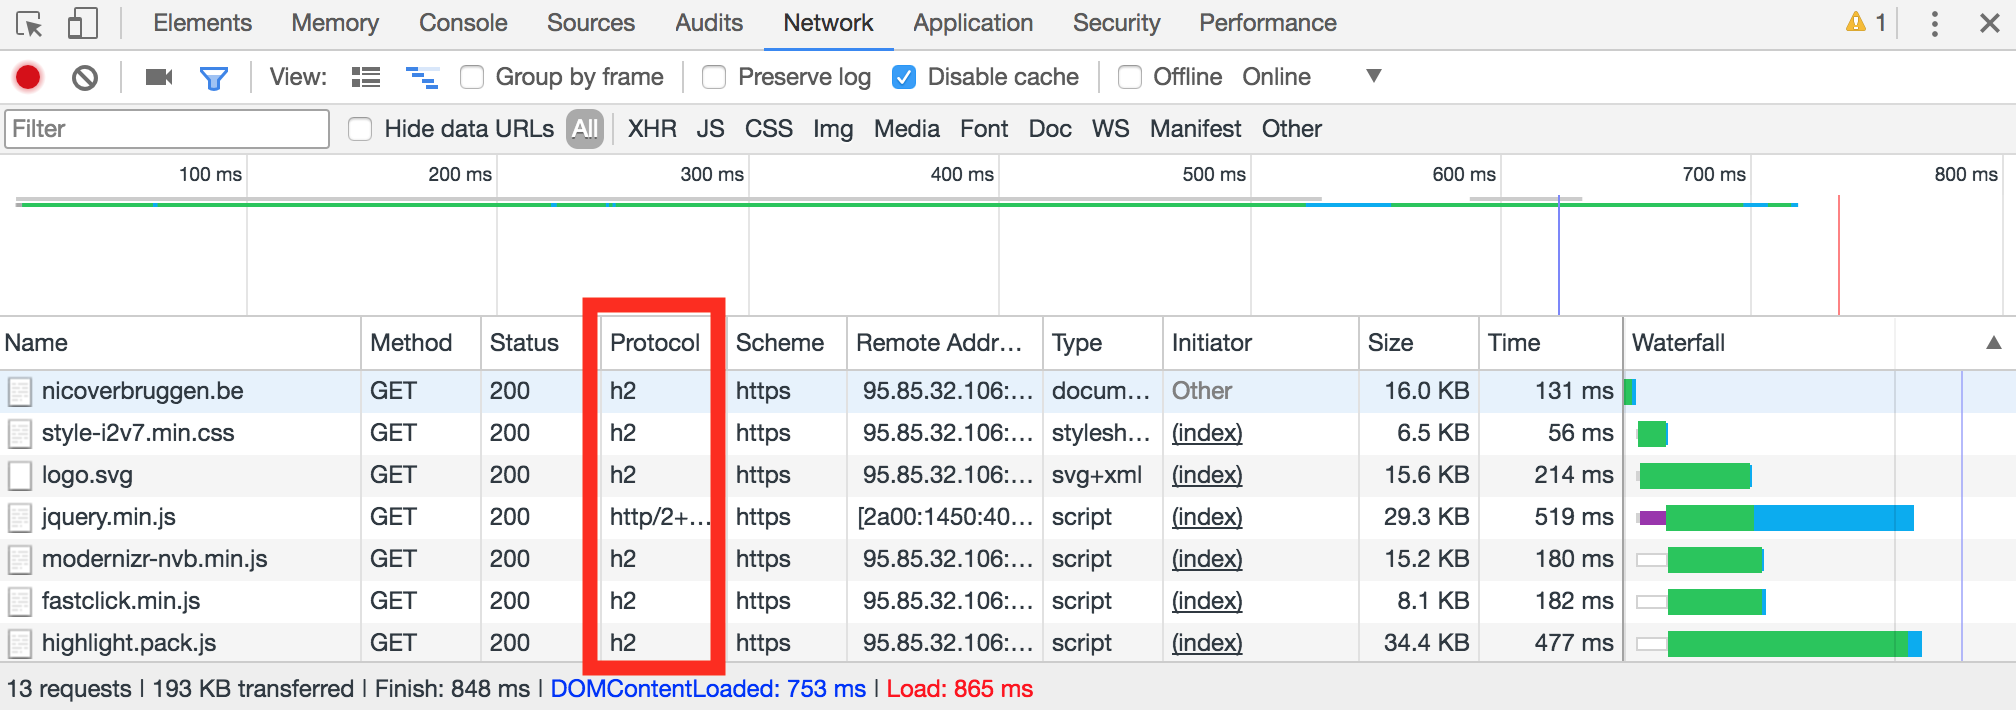Sort by the Time column header
This screenshot has height=710, width=2016.
1550,343
